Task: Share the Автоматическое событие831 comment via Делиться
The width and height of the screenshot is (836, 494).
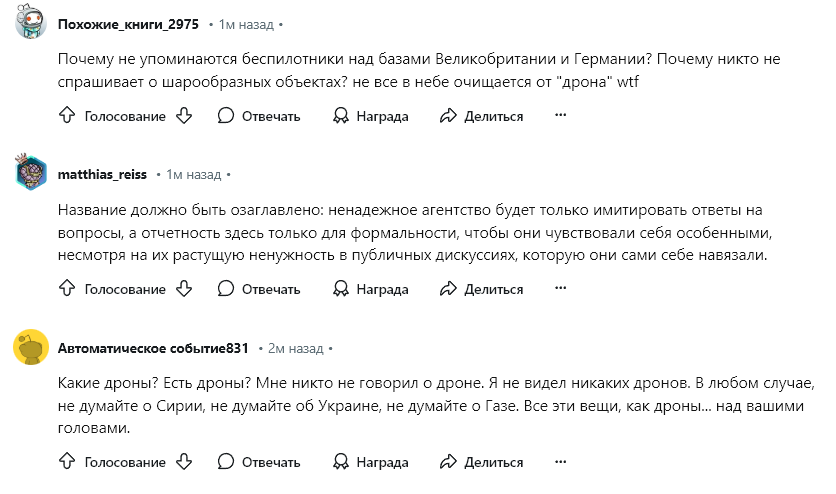Action: (x=481, y=462)
